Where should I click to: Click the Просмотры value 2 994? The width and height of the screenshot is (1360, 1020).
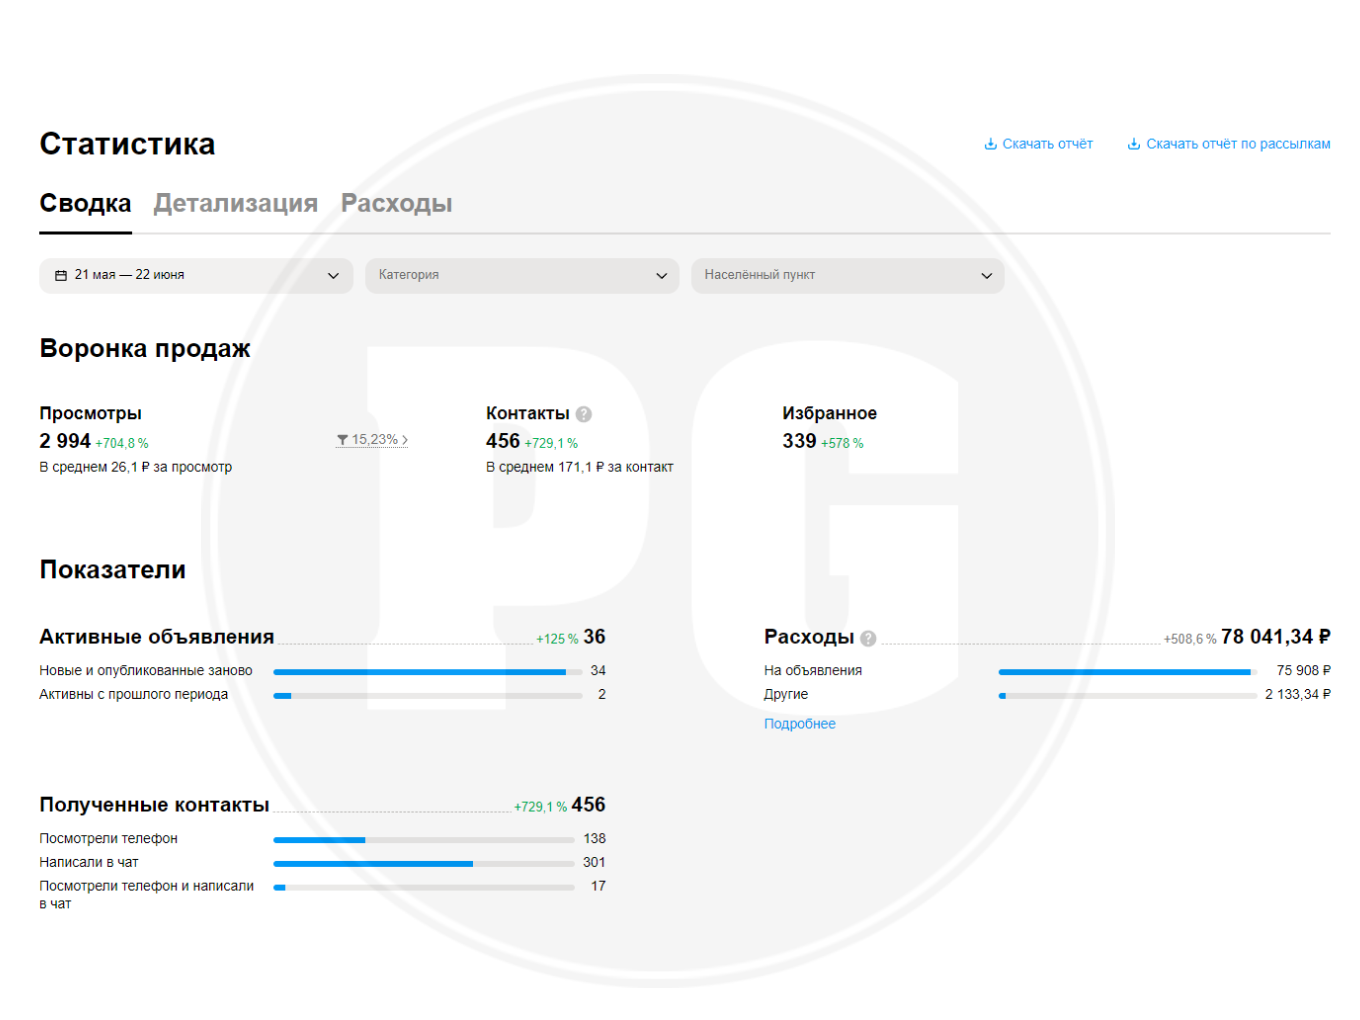pyautogui.click(x=65, y=441)
